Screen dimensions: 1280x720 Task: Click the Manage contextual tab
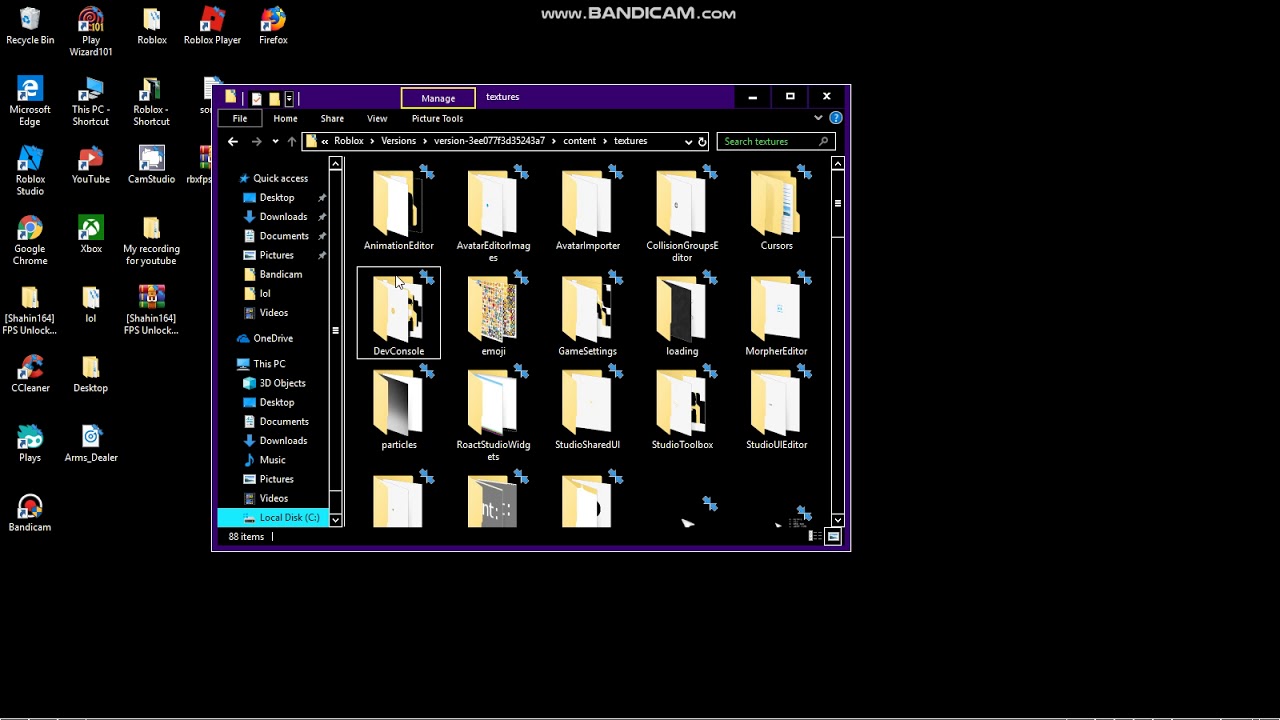(x=438, y=98)
